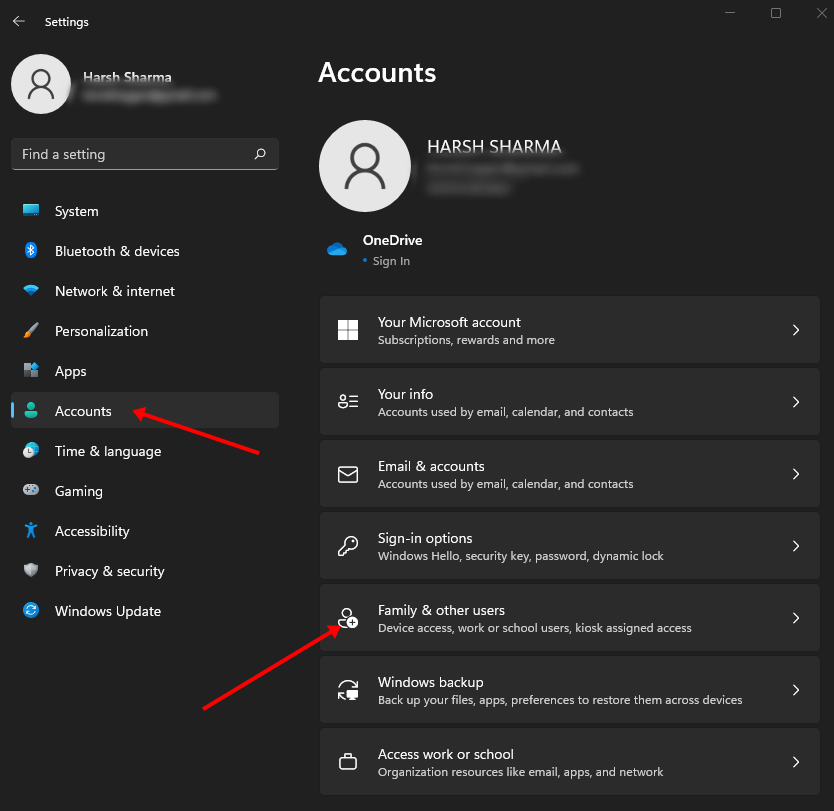This screenshot has height=811, width=834.
Task: Select Time & language in sidebar
Action: 108,451
